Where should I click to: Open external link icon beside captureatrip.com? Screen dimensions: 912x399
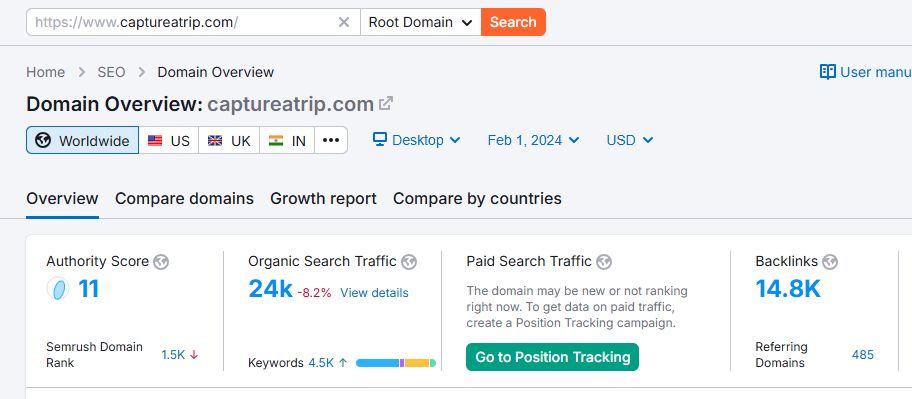386,104
